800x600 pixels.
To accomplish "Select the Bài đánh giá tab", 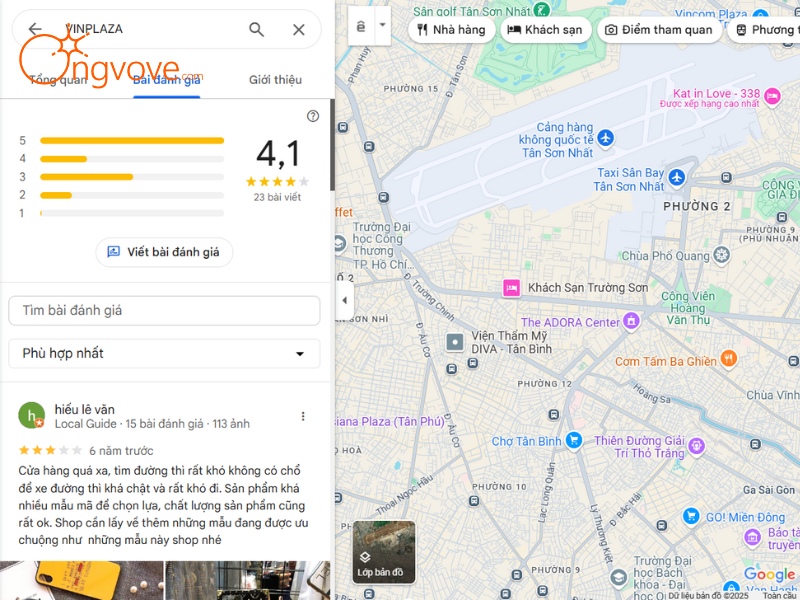I will (x=166, y=80).
